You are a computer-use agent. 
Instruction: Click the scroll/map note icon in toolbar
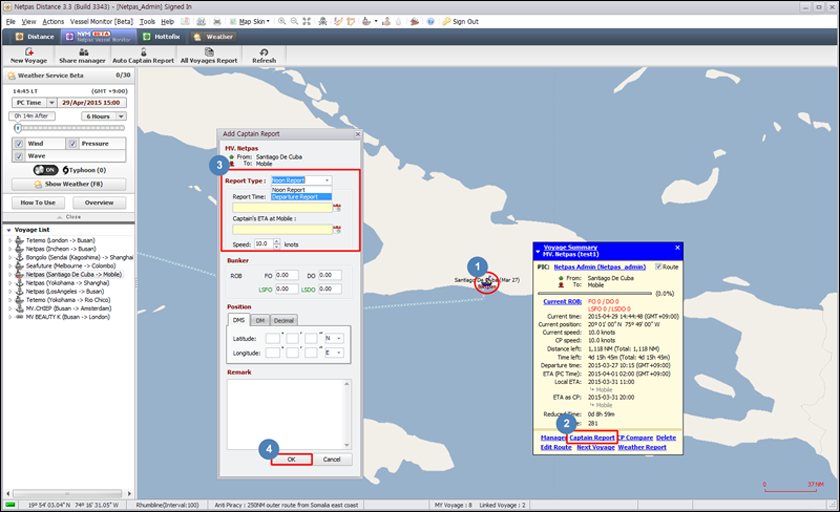tap(351, 21)
